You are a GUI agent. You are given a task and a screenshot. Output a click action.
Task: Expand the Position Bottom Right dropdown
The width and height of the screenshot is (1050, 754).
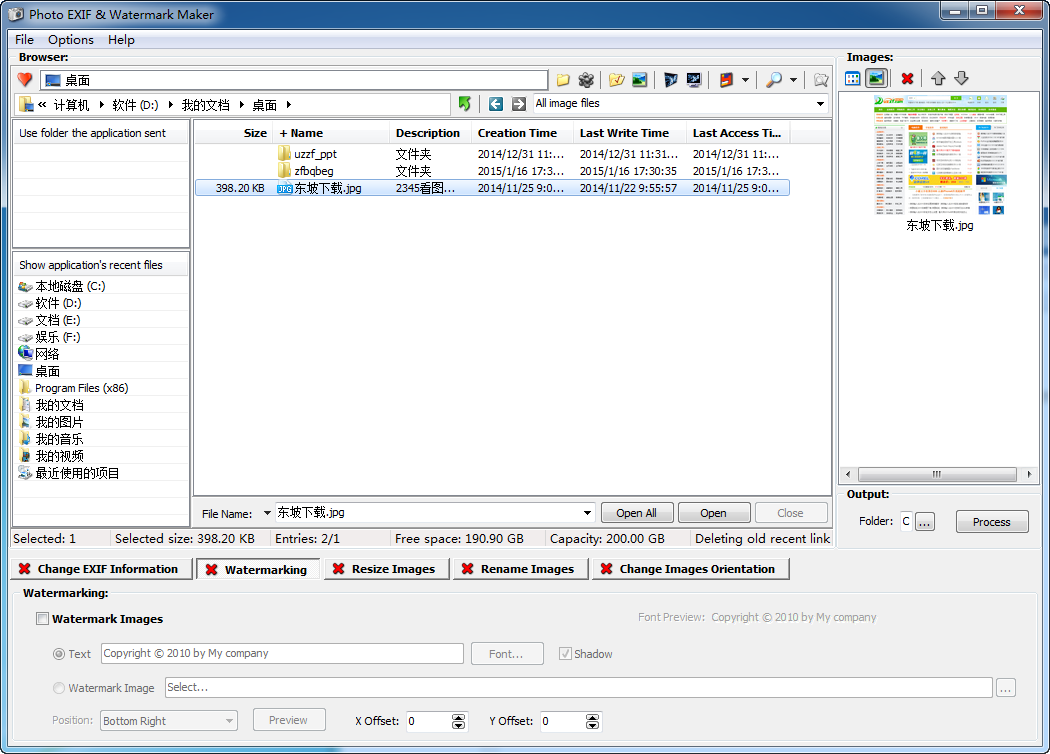click(x=229, y=721)
